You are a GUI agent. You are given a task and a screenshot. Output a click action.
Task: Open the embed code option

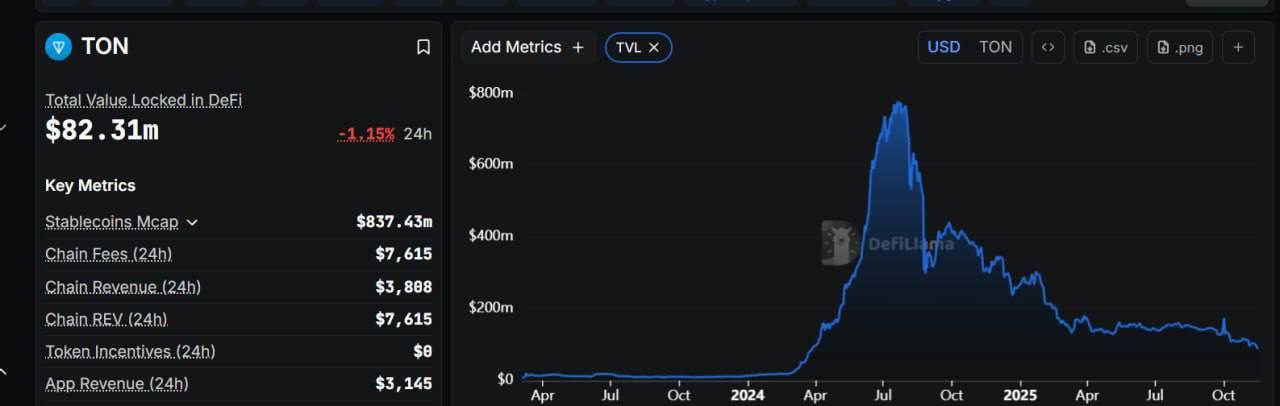point(1048,47)
